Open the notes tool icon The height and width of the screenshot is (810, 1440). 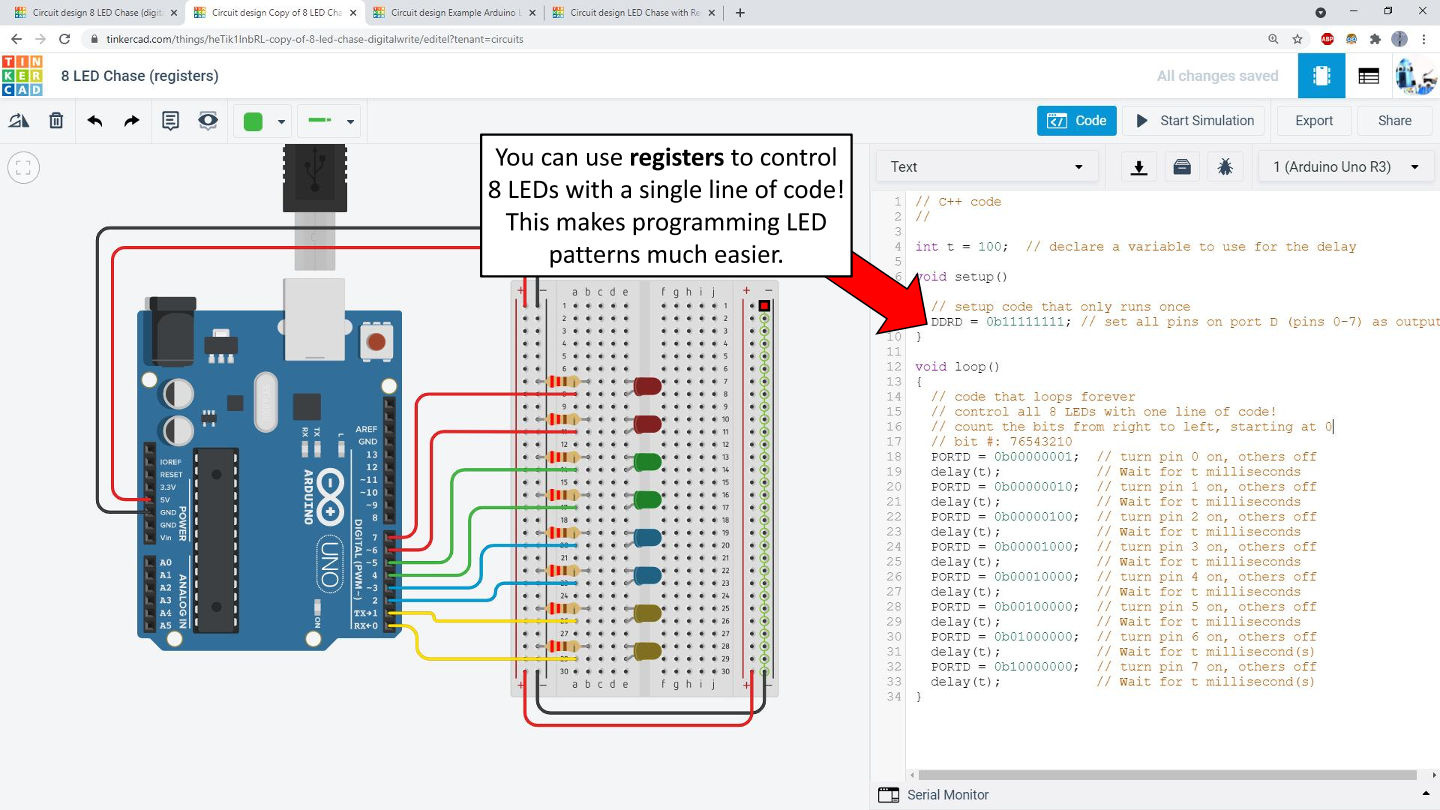[171, 121]
